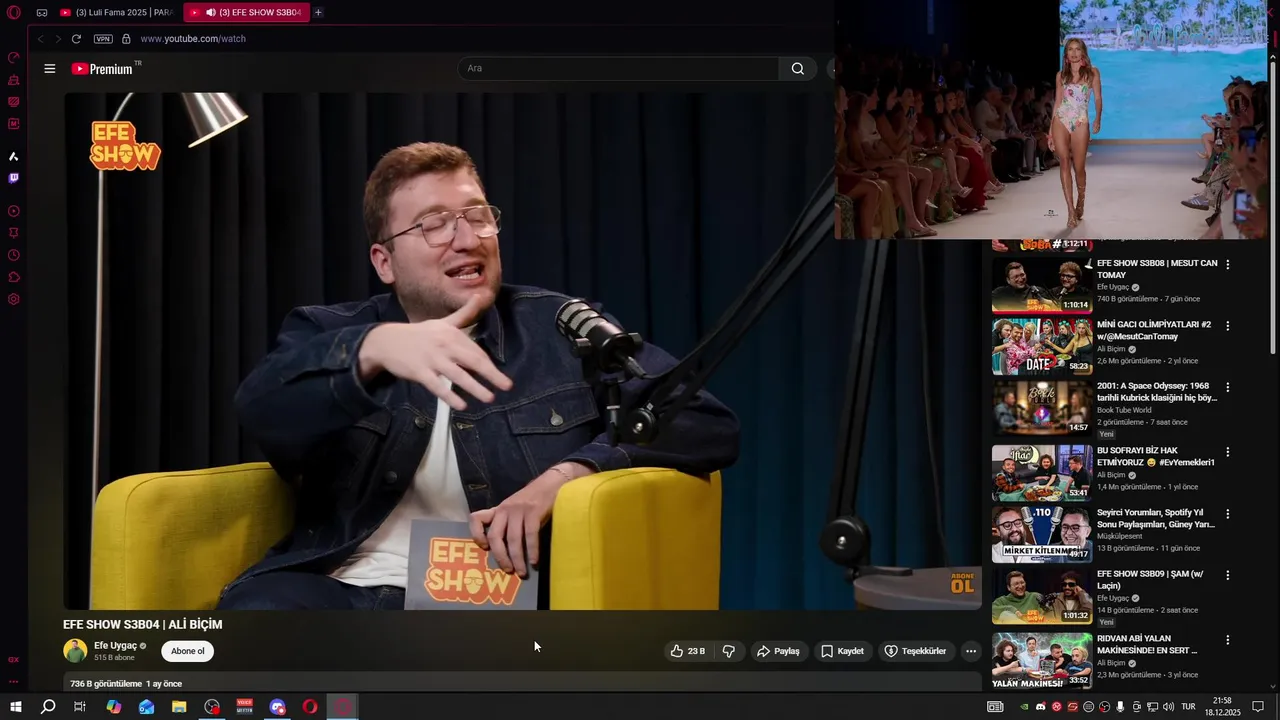Dislike the video
1280x720 pixels.
pos(729,651)
